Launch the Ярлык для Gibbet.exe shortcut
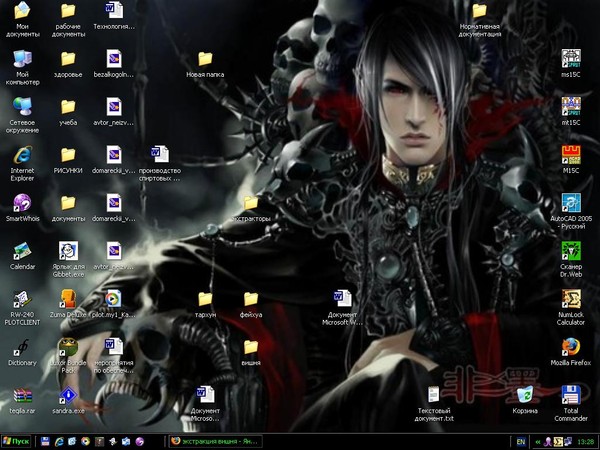600x450 pixels. click(x=68, y=259)
